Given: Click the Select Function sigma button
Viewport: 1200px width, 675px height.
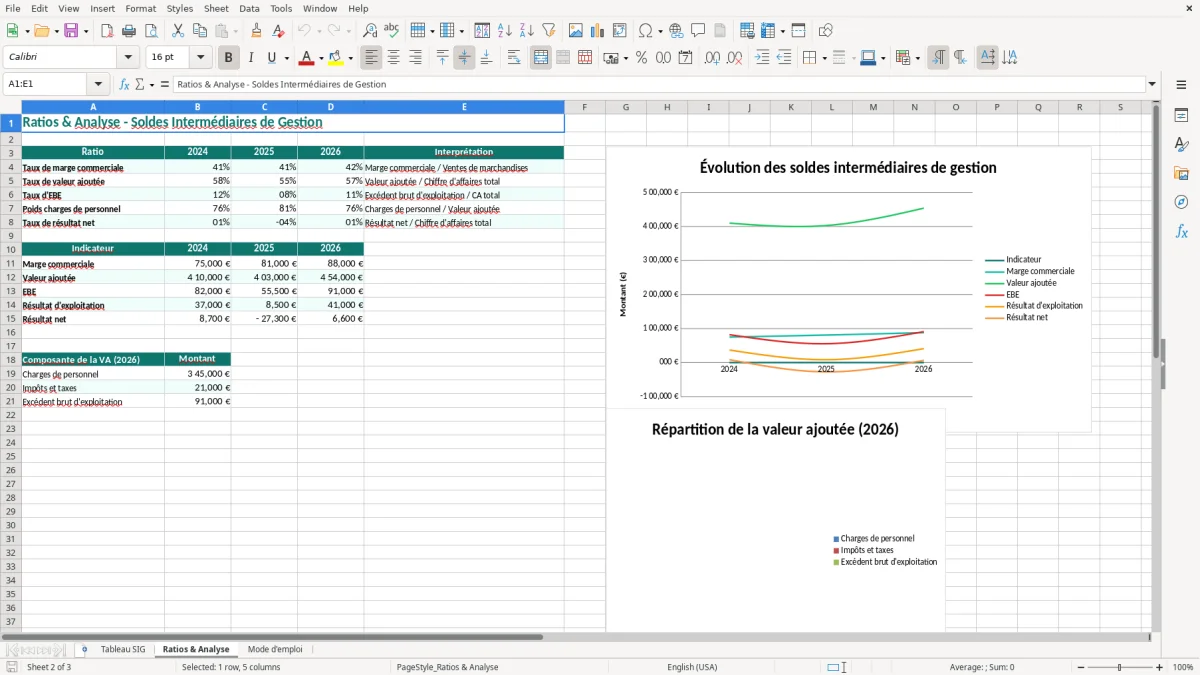Looking at the screenshot, I should (x=139, y=84).
